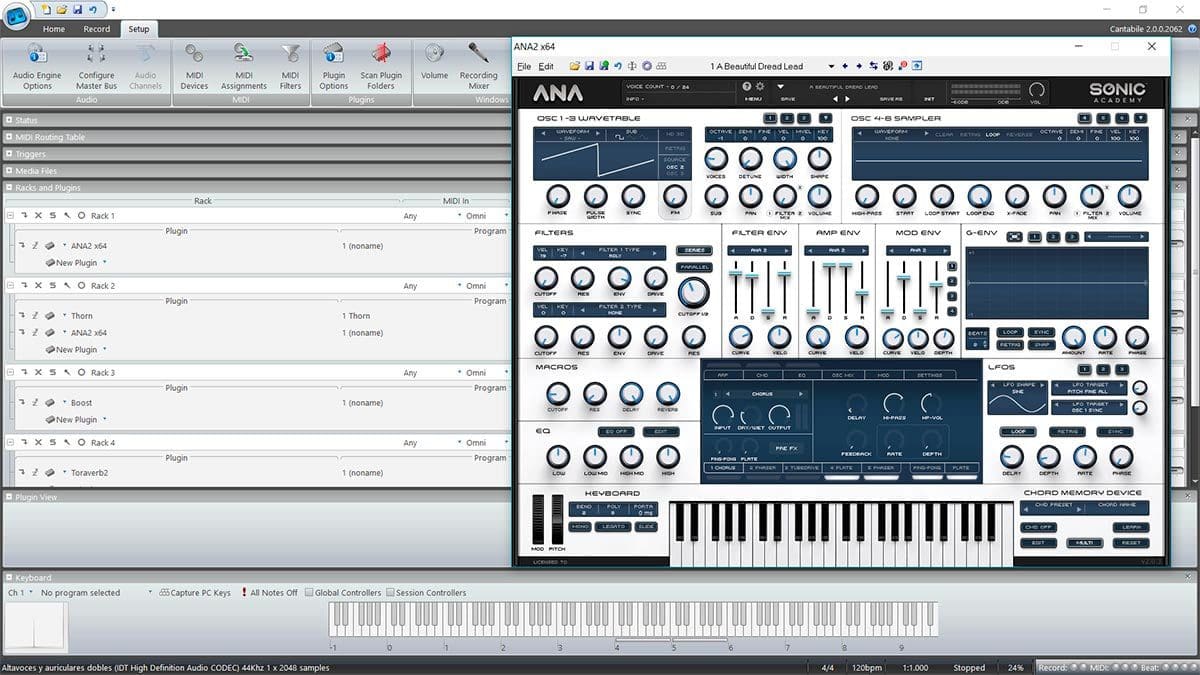Click the solo S icon on Rack 2
1200x675 pixels.
(x=52, y=286)
